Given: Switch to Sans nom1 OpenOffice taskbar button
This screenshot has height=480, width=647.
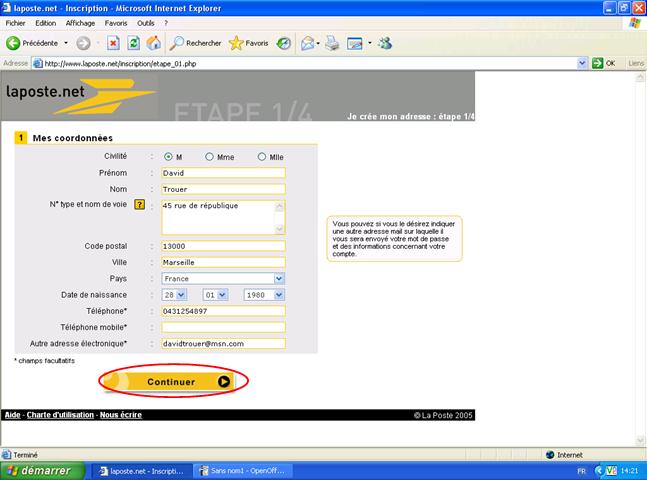Looking at the screenshot, I should coord(243,471).
